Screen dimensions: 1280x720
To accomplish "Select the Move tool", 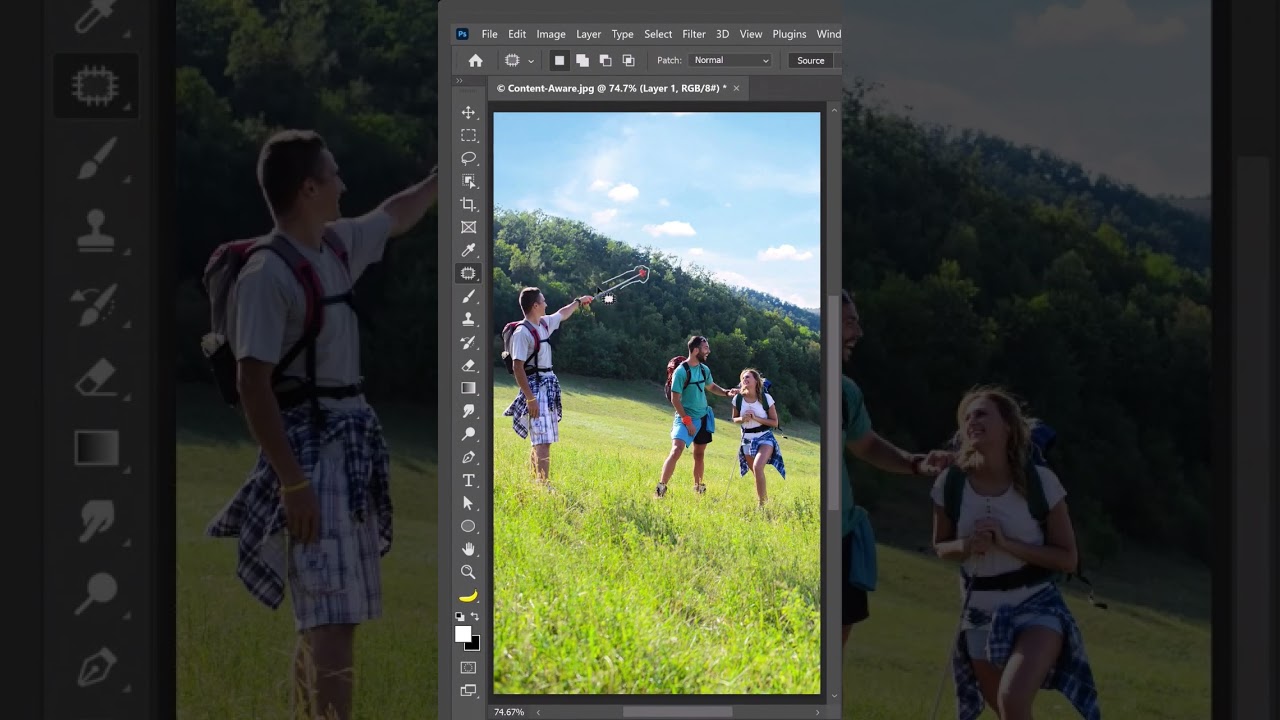I will [468, 112].
